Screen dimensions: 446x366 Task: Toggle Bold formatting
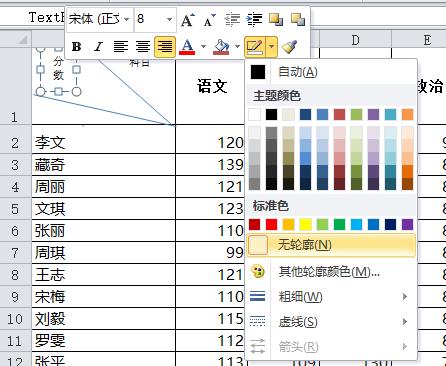[x=77, y=47]
